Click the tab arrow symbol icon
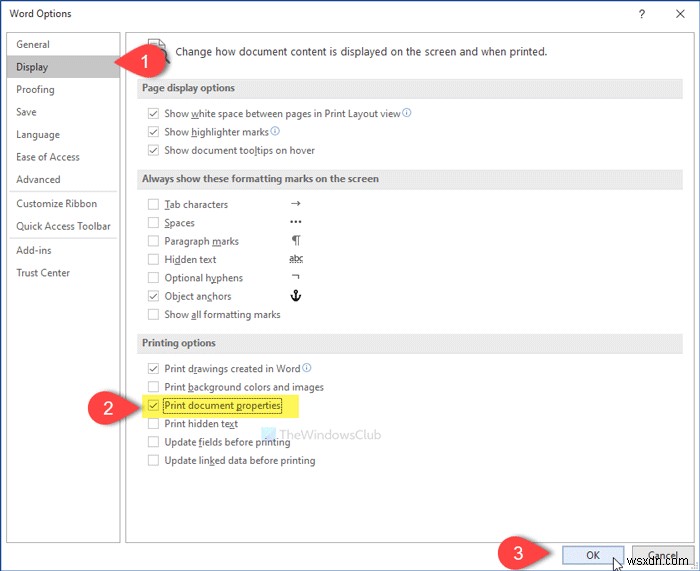700x571 pixels. coord(296,204)
